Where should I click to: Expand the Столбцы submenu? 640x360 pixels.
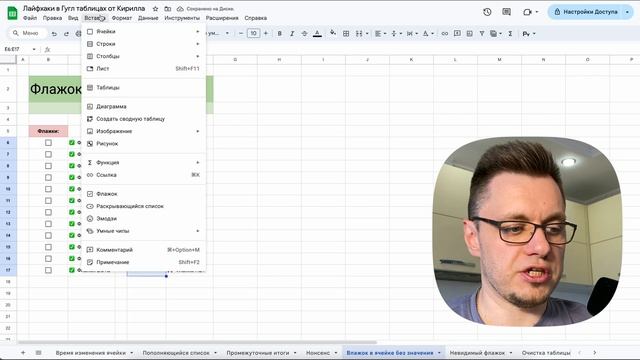pos(144,56)
